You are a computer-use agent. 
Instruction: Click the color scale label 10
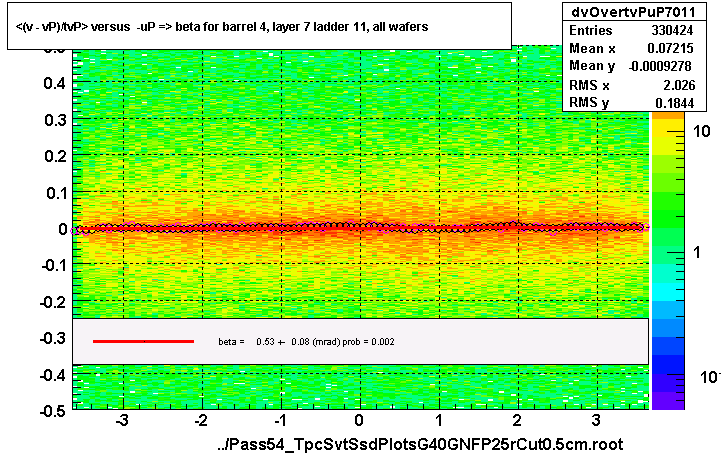[702, 132]
